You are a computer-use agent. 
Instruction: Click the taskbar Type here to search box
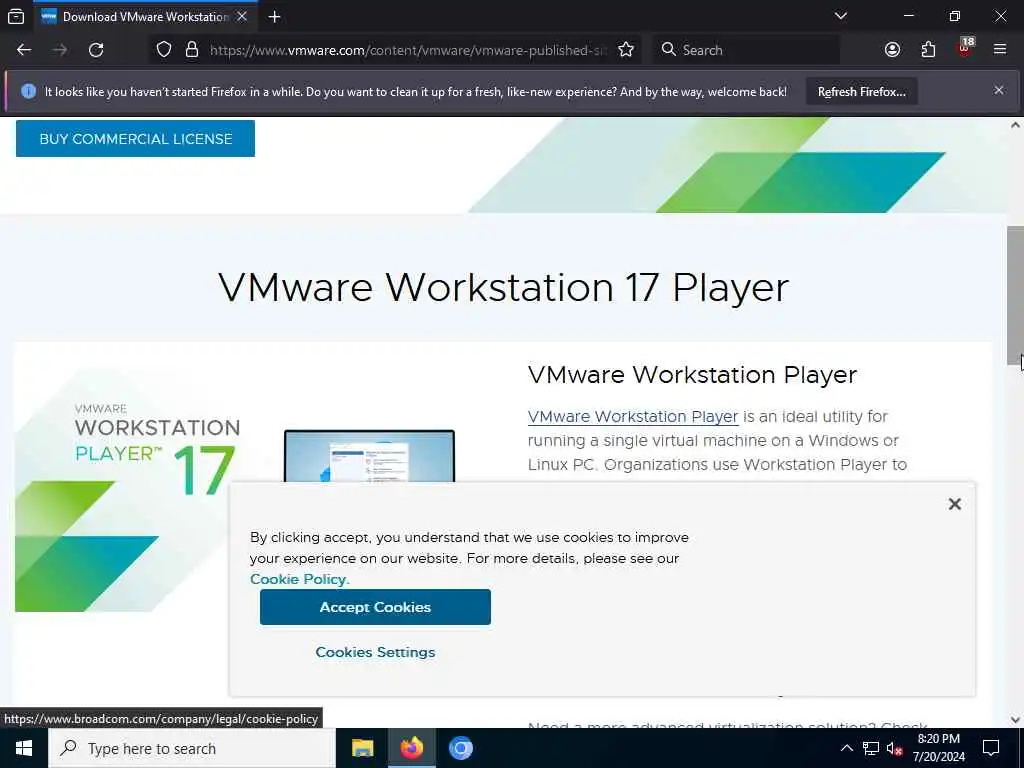[x=192, y=748]
